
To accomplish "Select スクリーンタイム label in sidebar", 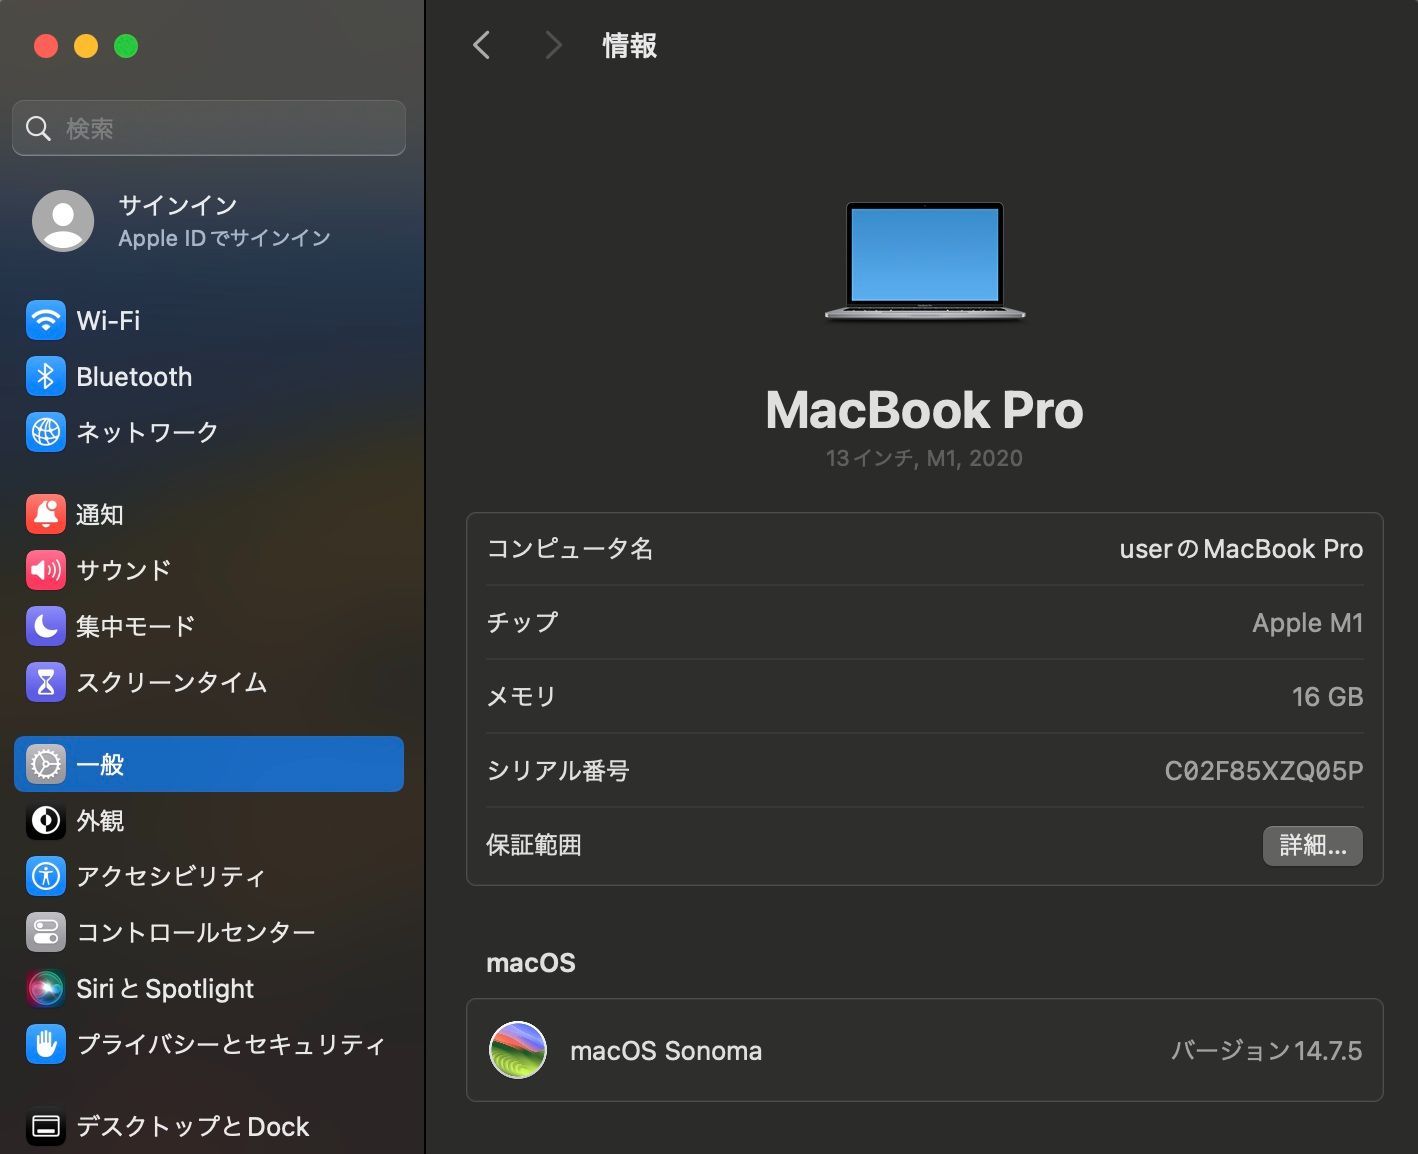I will 172,682.
